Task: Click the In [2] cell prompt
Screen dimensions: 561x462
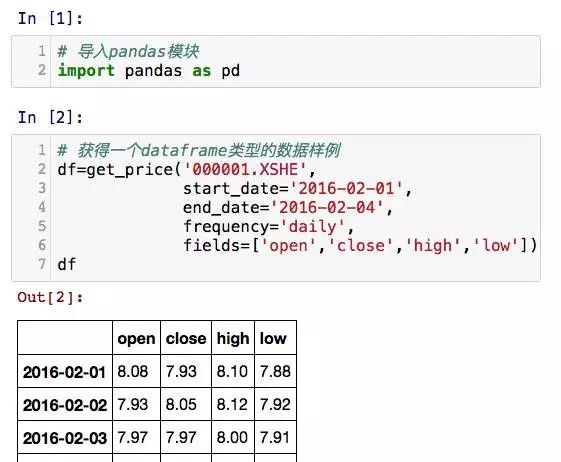Action: (50, 117)
